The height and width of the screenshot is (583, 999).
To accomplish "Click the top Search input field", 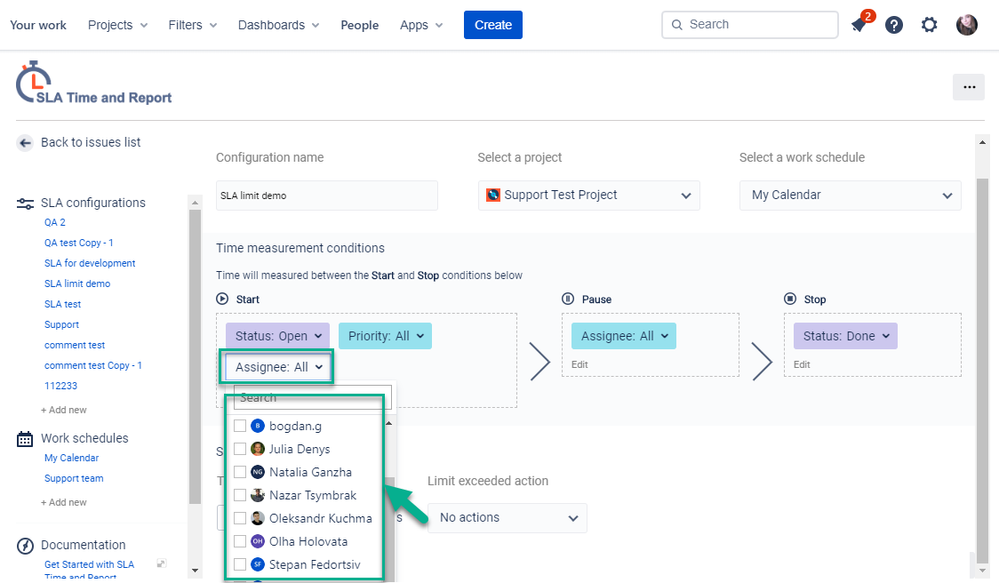I will pyautogui.click(x=750, y=25).
